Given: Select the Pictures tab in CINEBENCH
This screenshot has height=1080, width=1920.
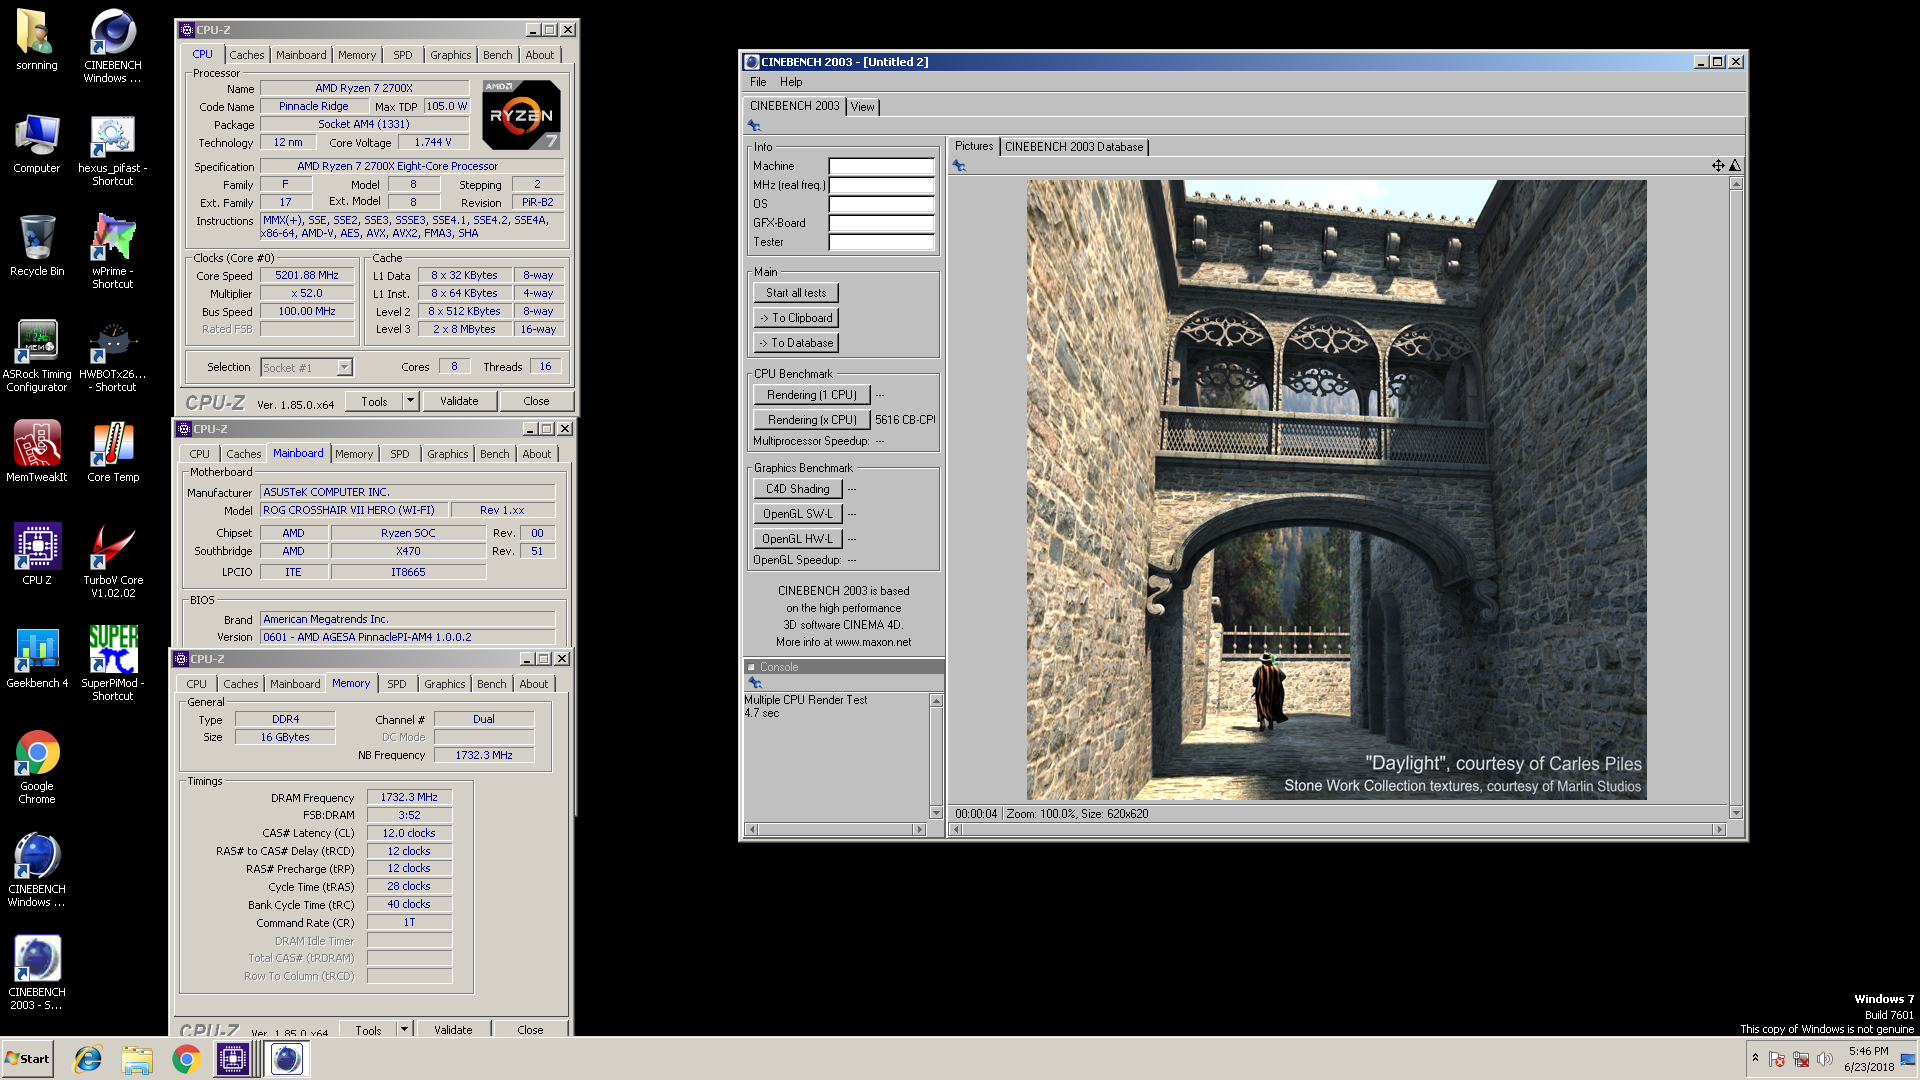Looking at the screenshot, I should 973,146.
